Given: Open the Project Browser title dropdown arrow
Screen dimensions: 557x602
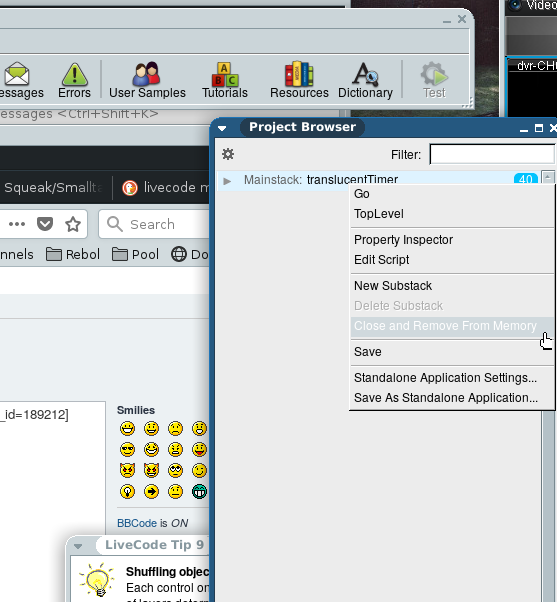Looking at the screenshot, I should (222, 128).
